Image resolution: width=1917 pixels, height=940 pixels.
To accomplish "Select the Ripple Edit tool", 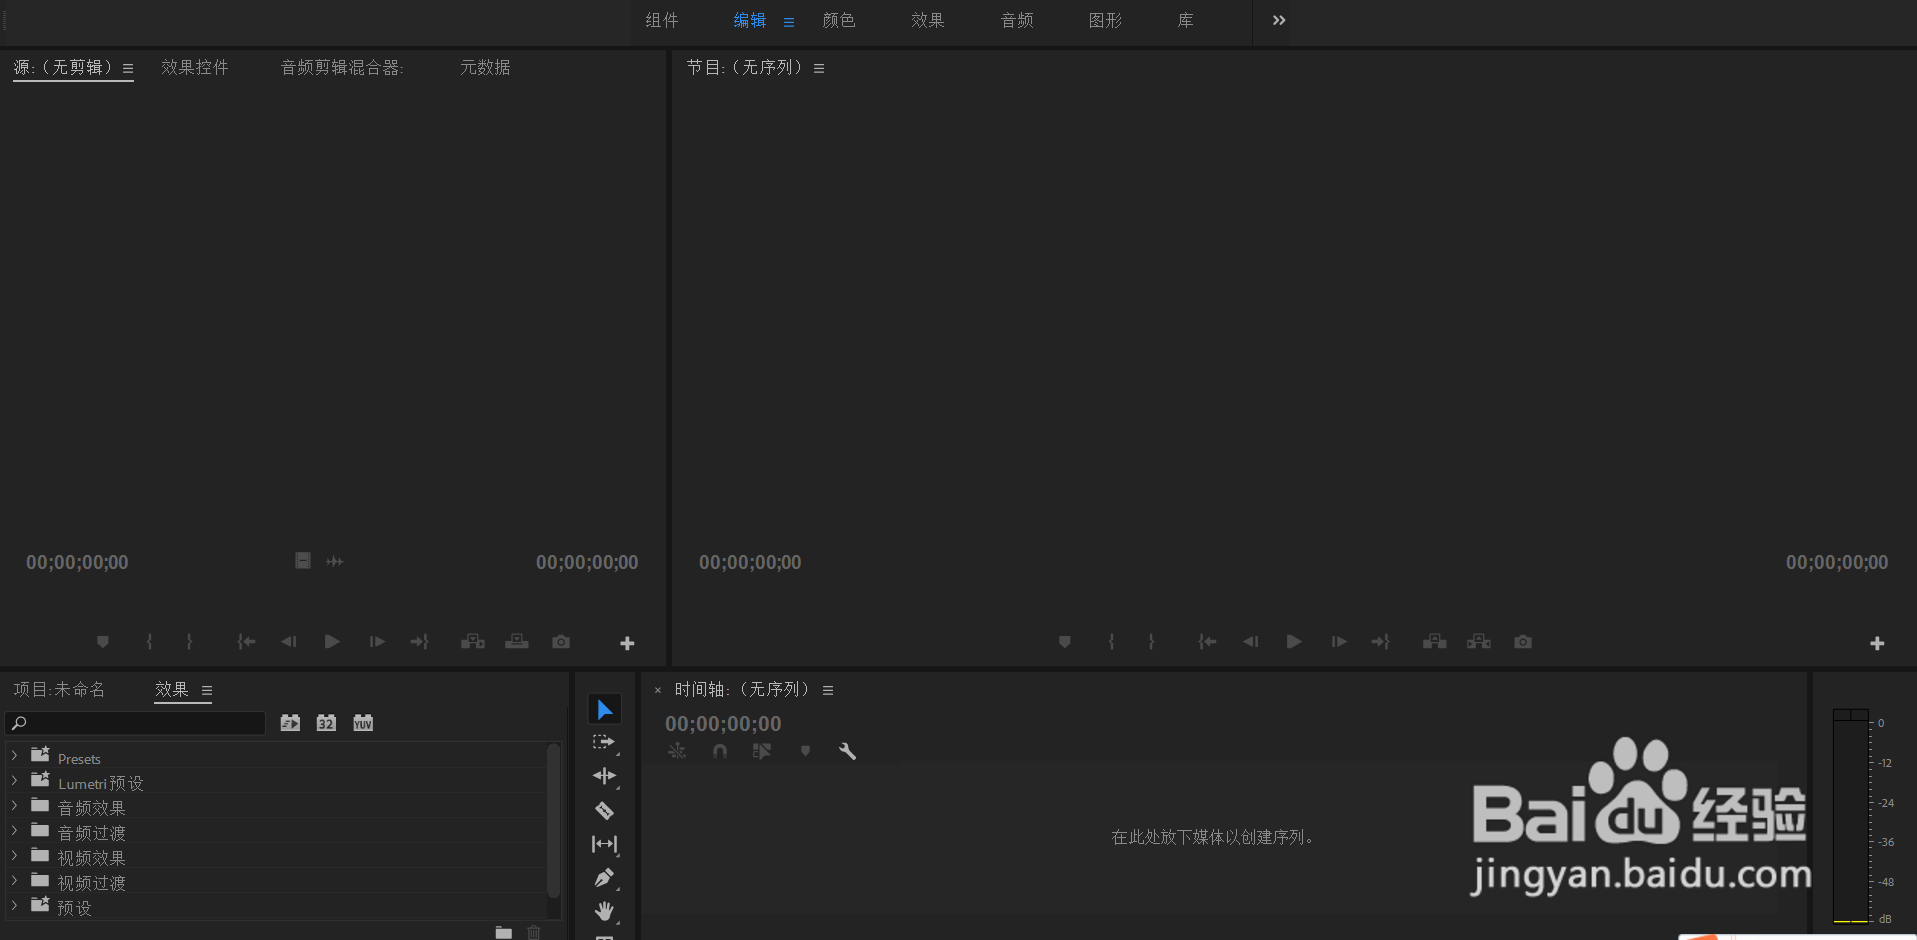I will tap(604, 775).
